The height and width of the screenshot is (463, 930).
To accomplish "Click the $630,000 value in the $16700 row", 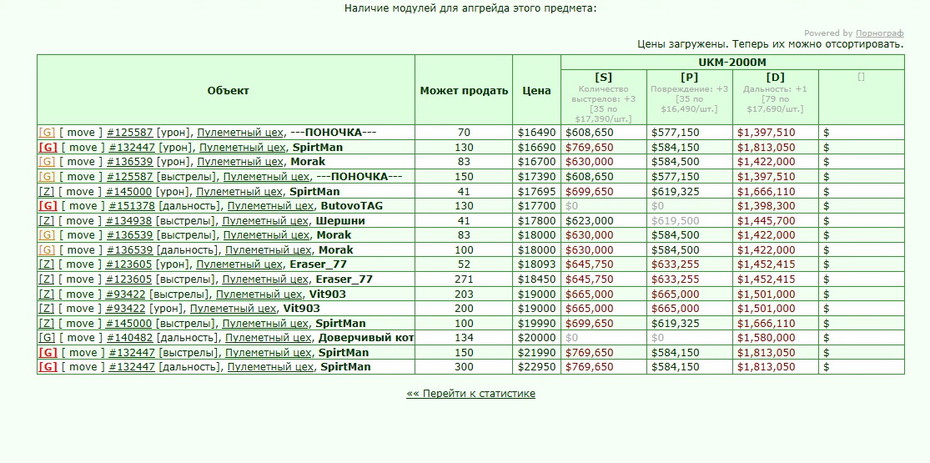I will pyautogui.click(x=590, y=162).
